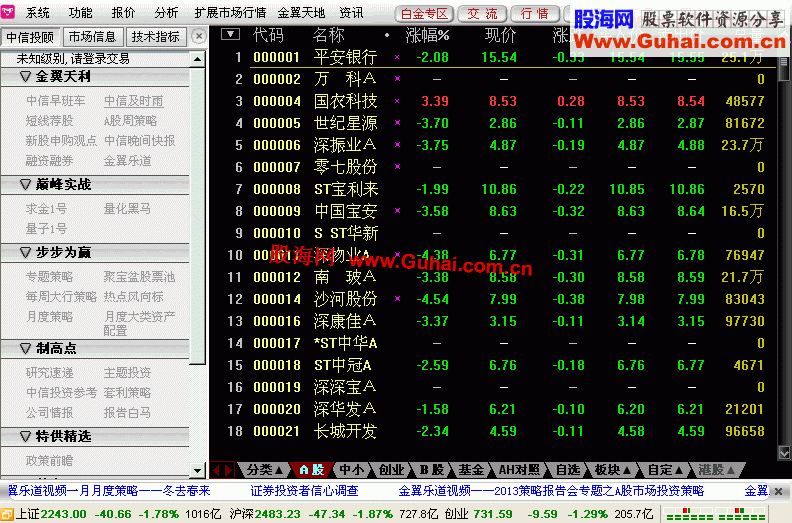Viewport: 792px width, 523px height.
Task: Sort by 涨幅% column header
Action: [x=427, y=35]
